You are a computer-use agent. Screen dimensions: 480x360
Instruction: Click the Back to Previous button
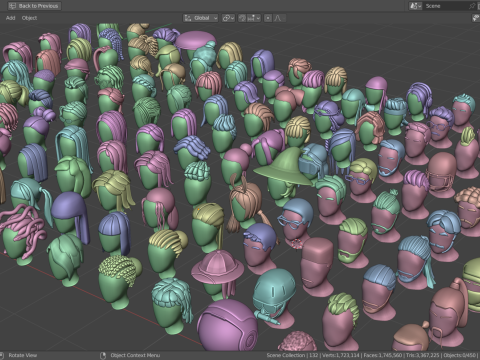pos(34,6)
